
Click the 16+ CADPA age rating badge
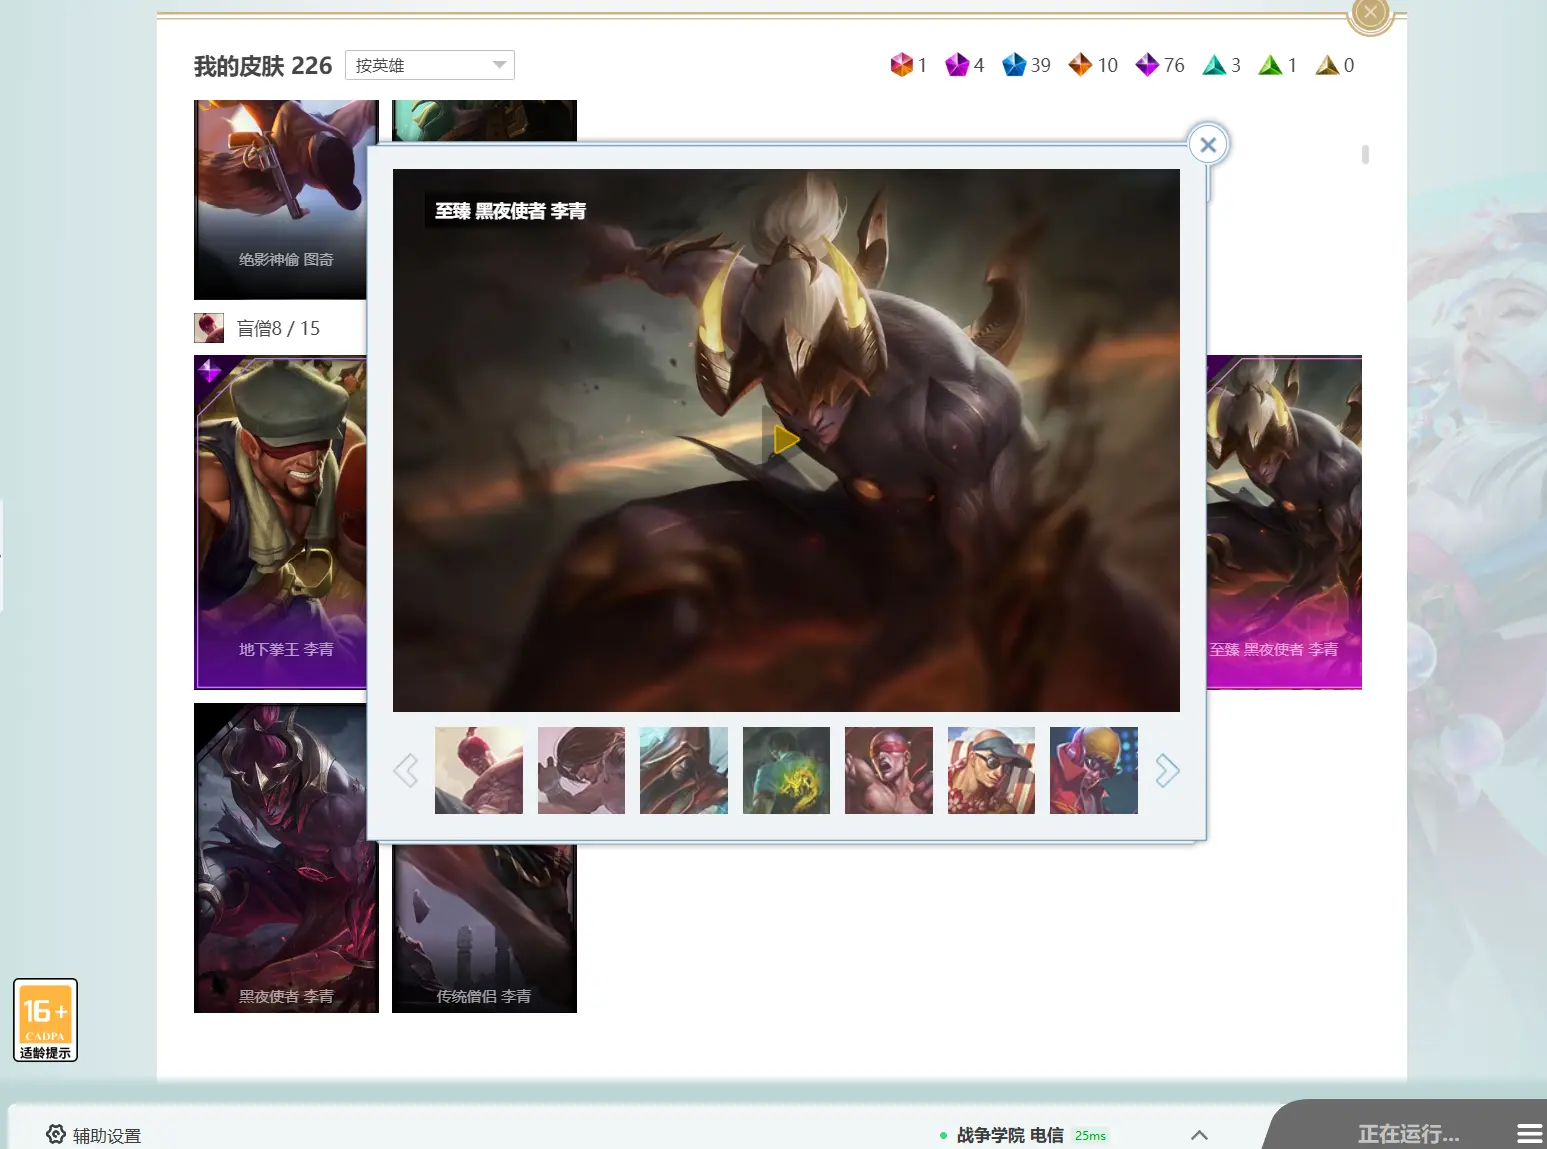point(45,1020)
